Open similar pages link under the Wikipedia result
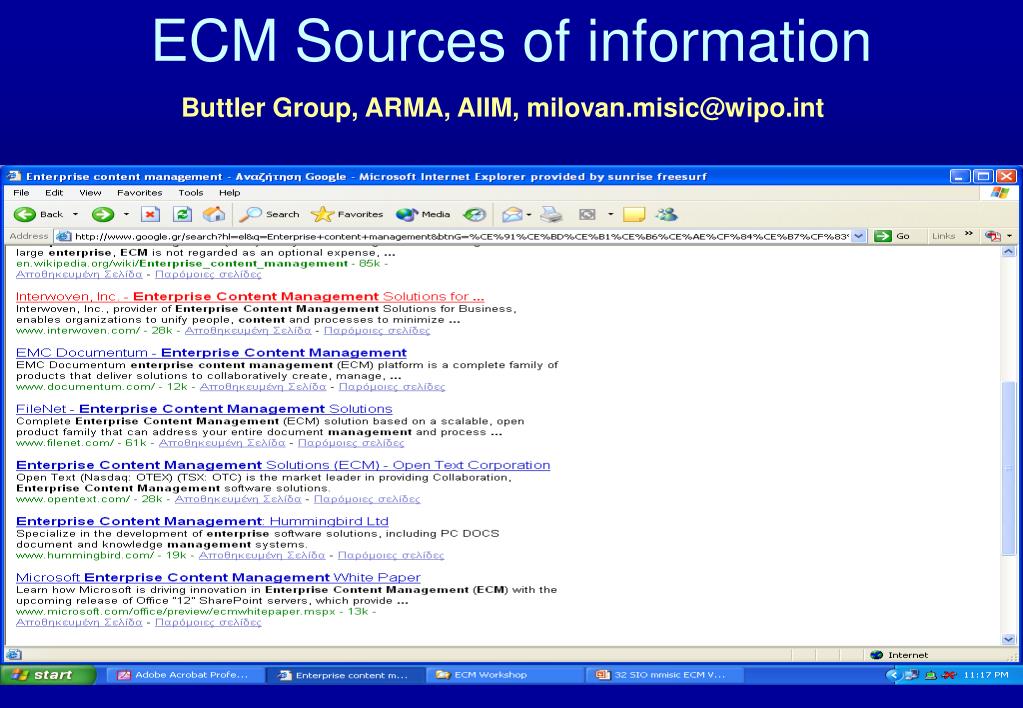This screenshot has width=1023, height=708. [x=208, y=274]
